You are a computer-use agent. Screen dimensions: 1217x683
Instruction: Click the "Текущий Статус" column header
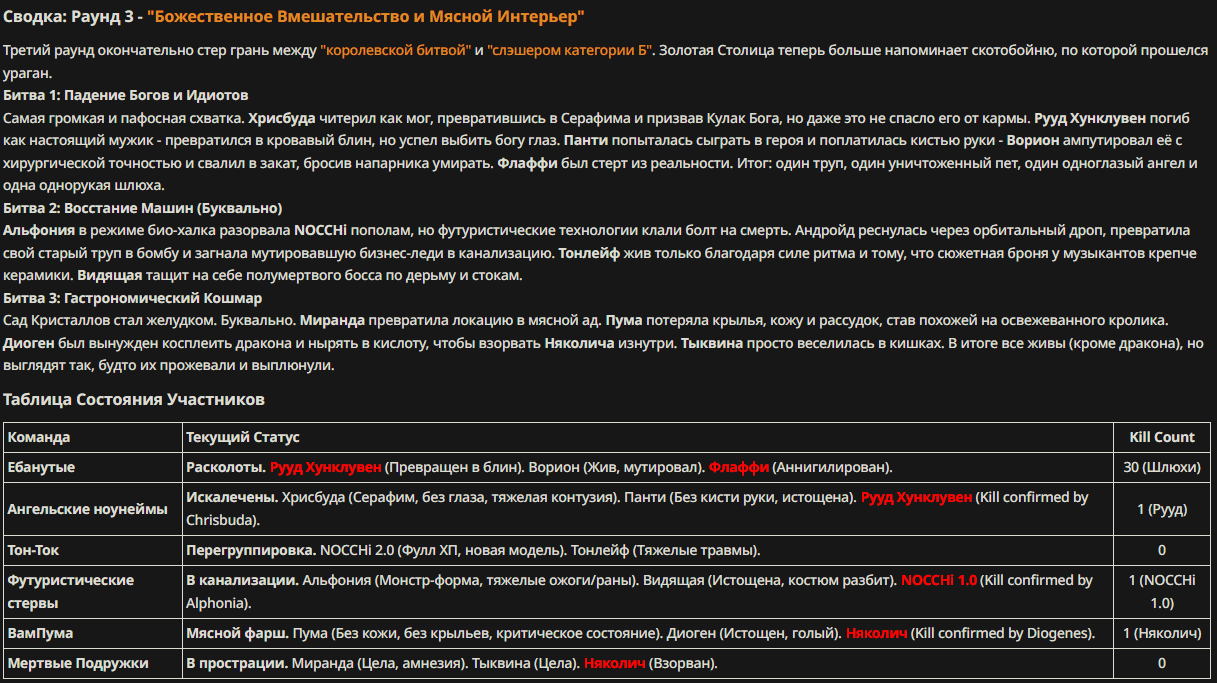coord(648,437)
